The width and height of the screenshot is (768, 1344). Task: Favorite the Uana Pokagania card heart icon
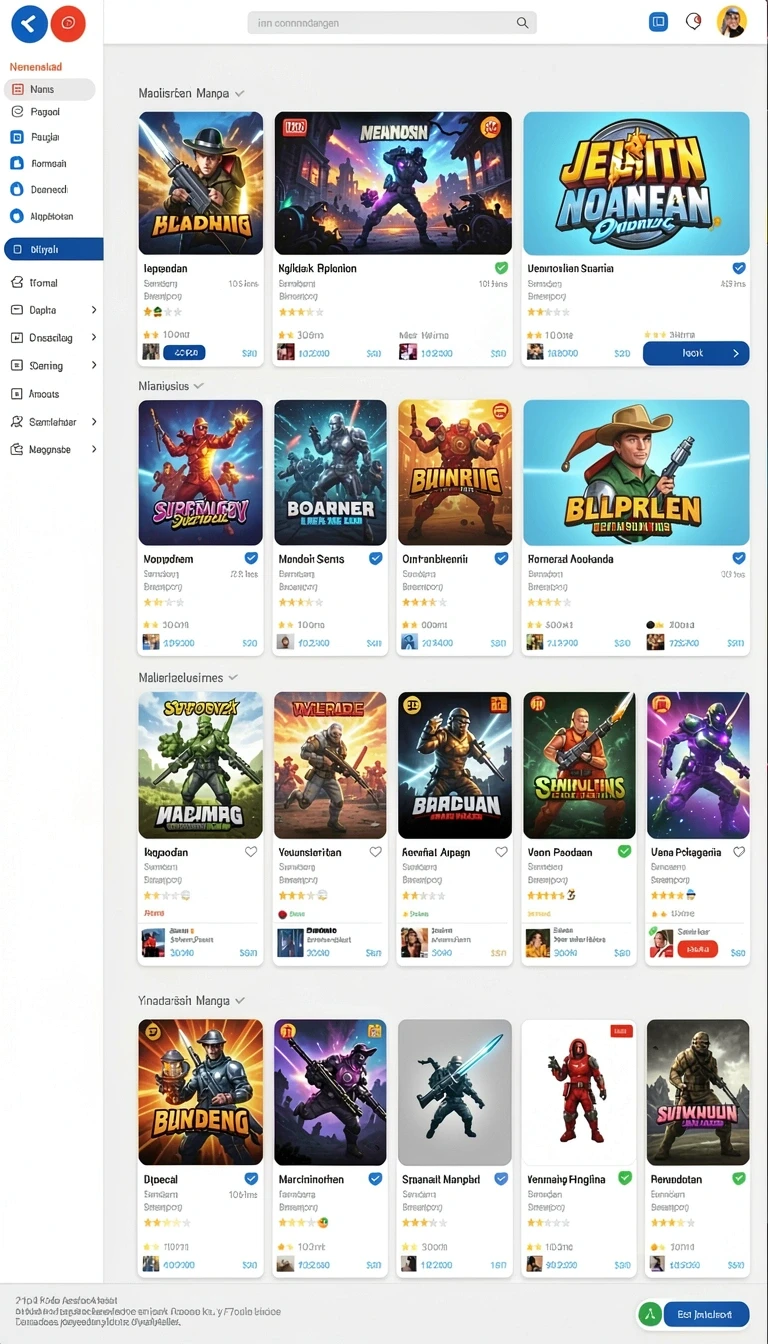739,852
